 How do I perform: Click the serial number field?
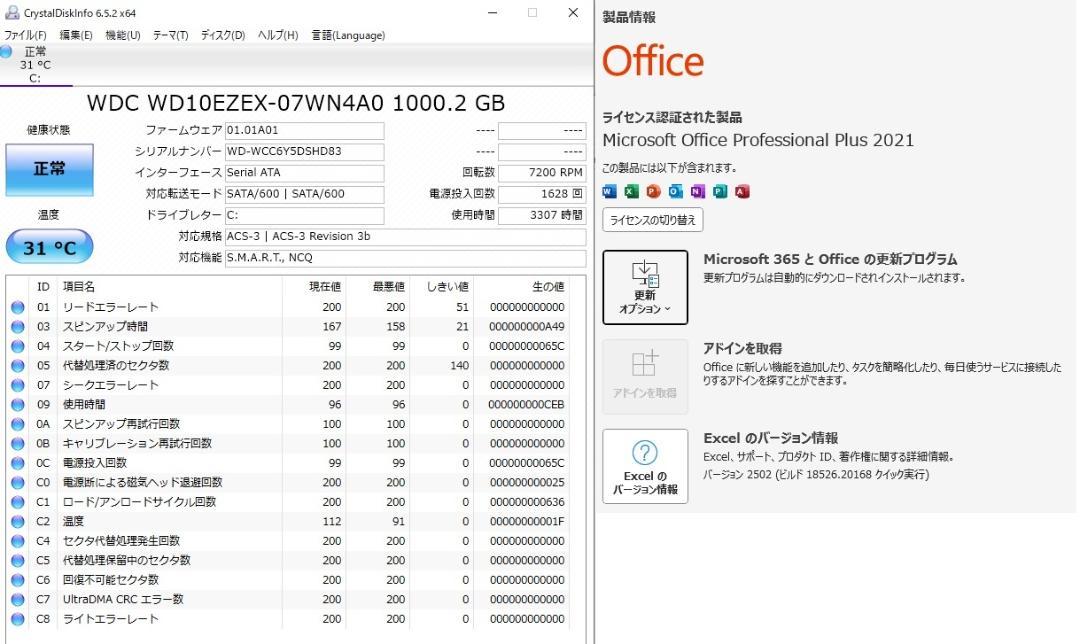[x=304, y=152]
